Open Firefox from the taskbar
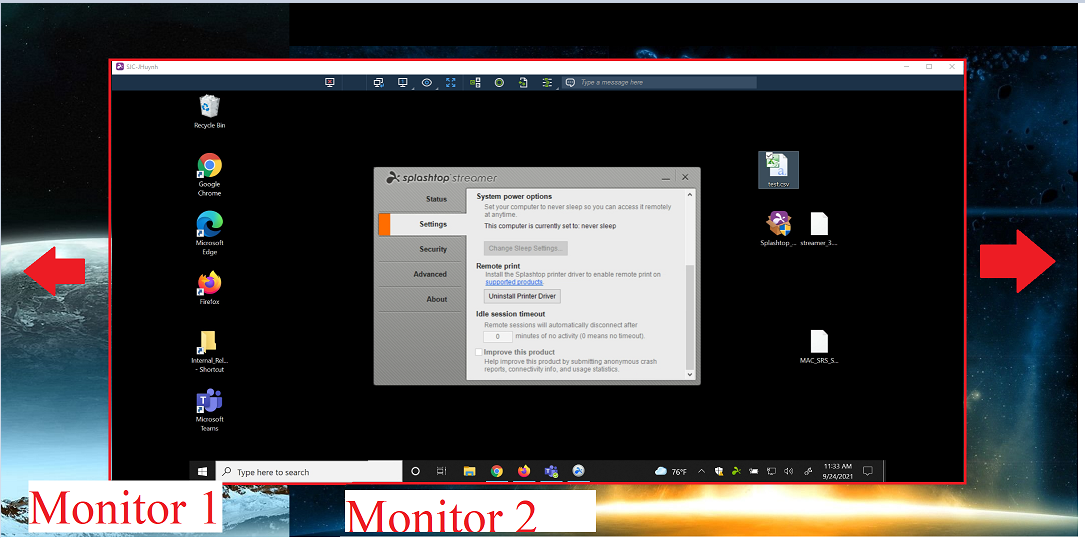The height and width of the screenshot is (538, 1085). [524, 472]
